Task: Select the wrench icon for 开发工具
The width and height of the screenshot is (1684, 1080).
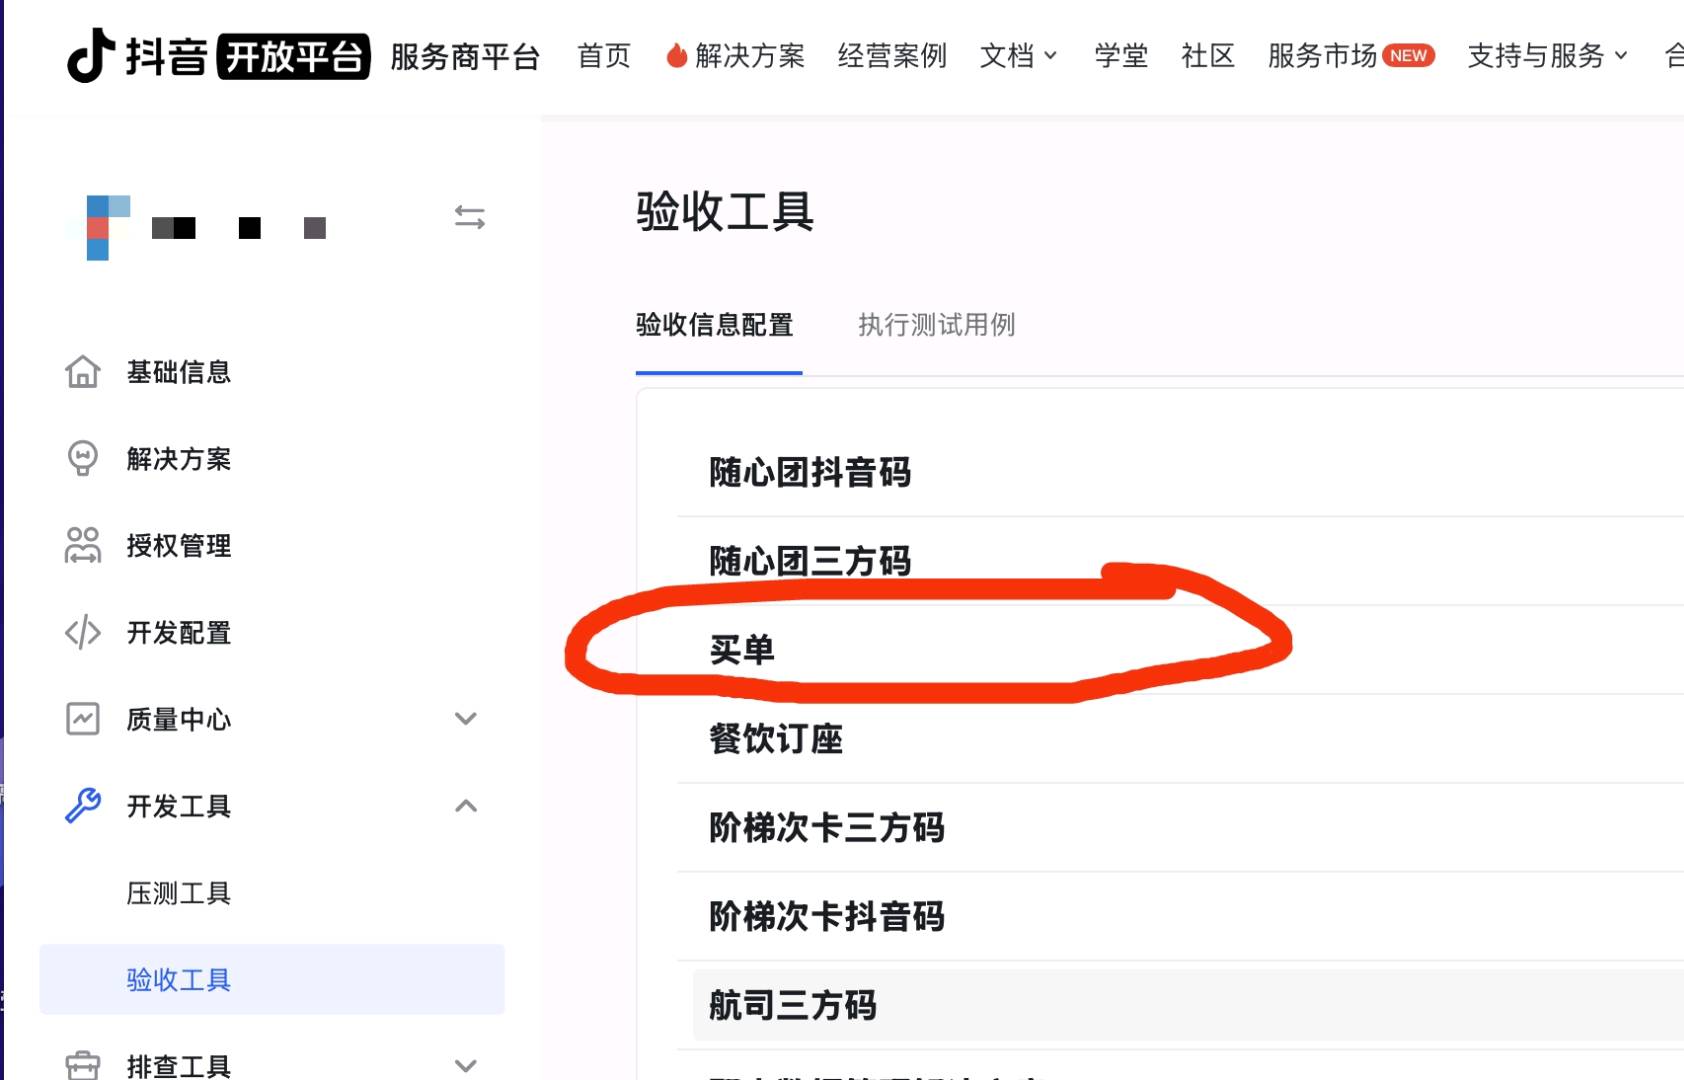Action: click(x=84, y=806)
